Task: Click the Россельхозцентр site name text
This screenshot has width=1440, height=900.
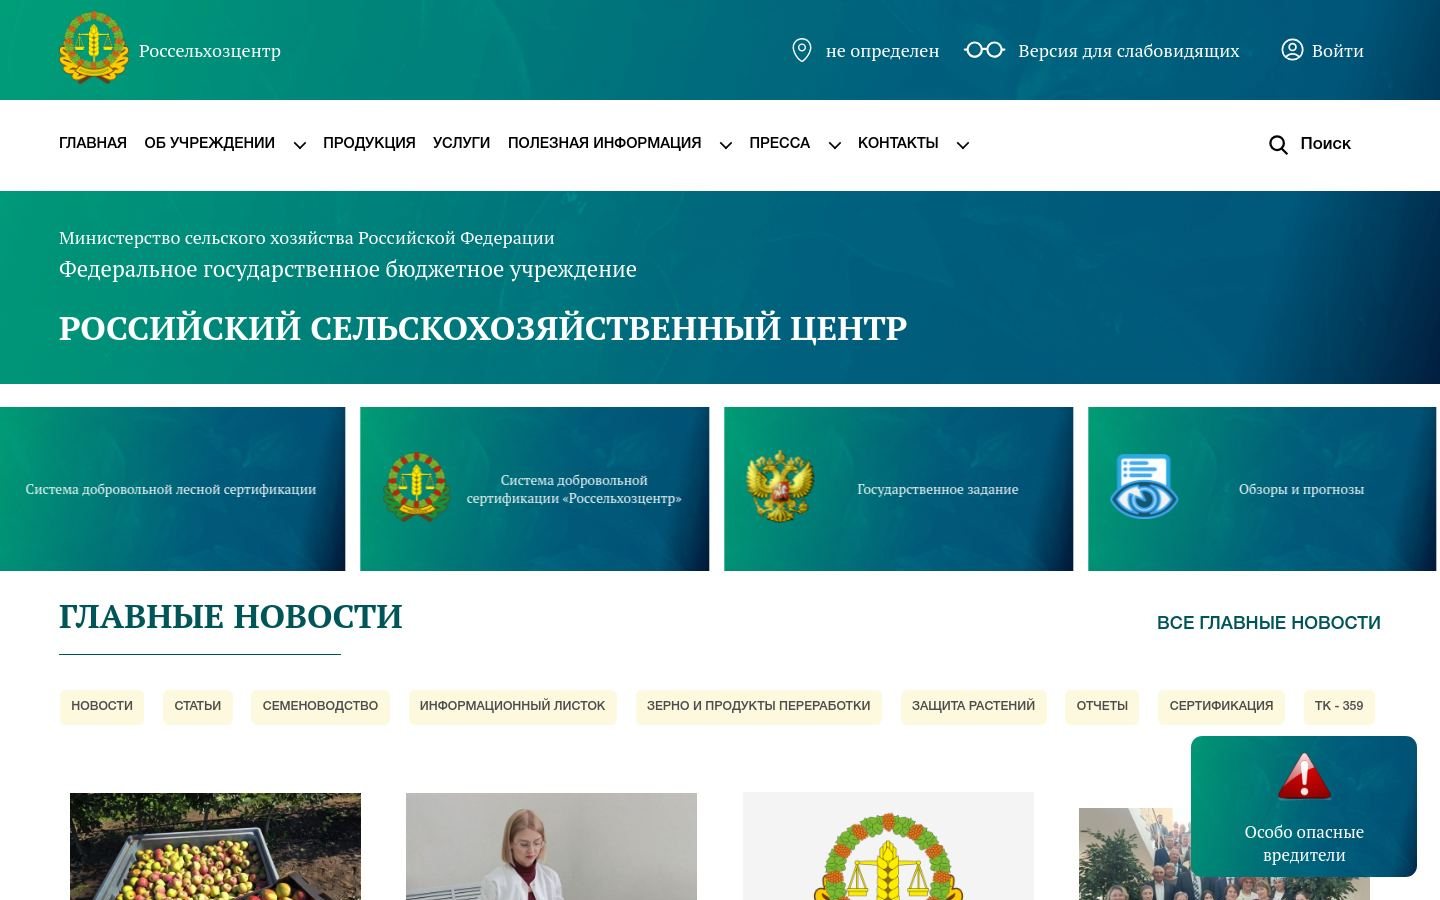Action: pos(209,51)
